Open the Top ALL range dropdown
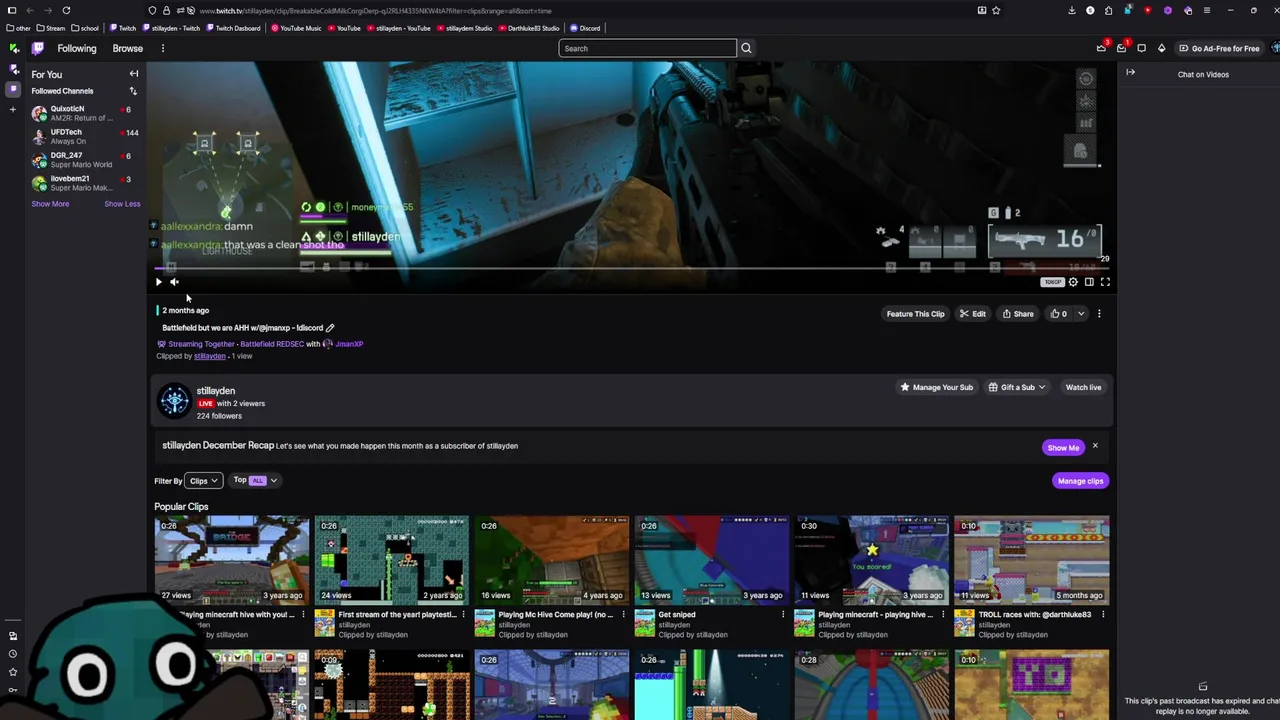This screenshot has width=1280, height=720. click(255, 480)
